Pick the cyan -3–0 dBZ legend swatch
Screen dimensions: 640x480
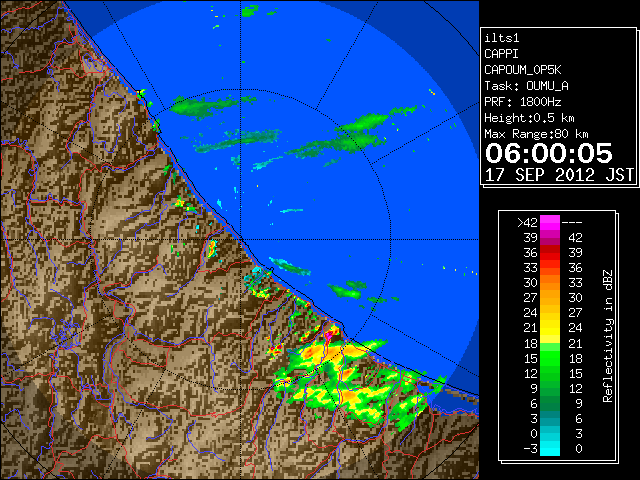click(550, 448)
